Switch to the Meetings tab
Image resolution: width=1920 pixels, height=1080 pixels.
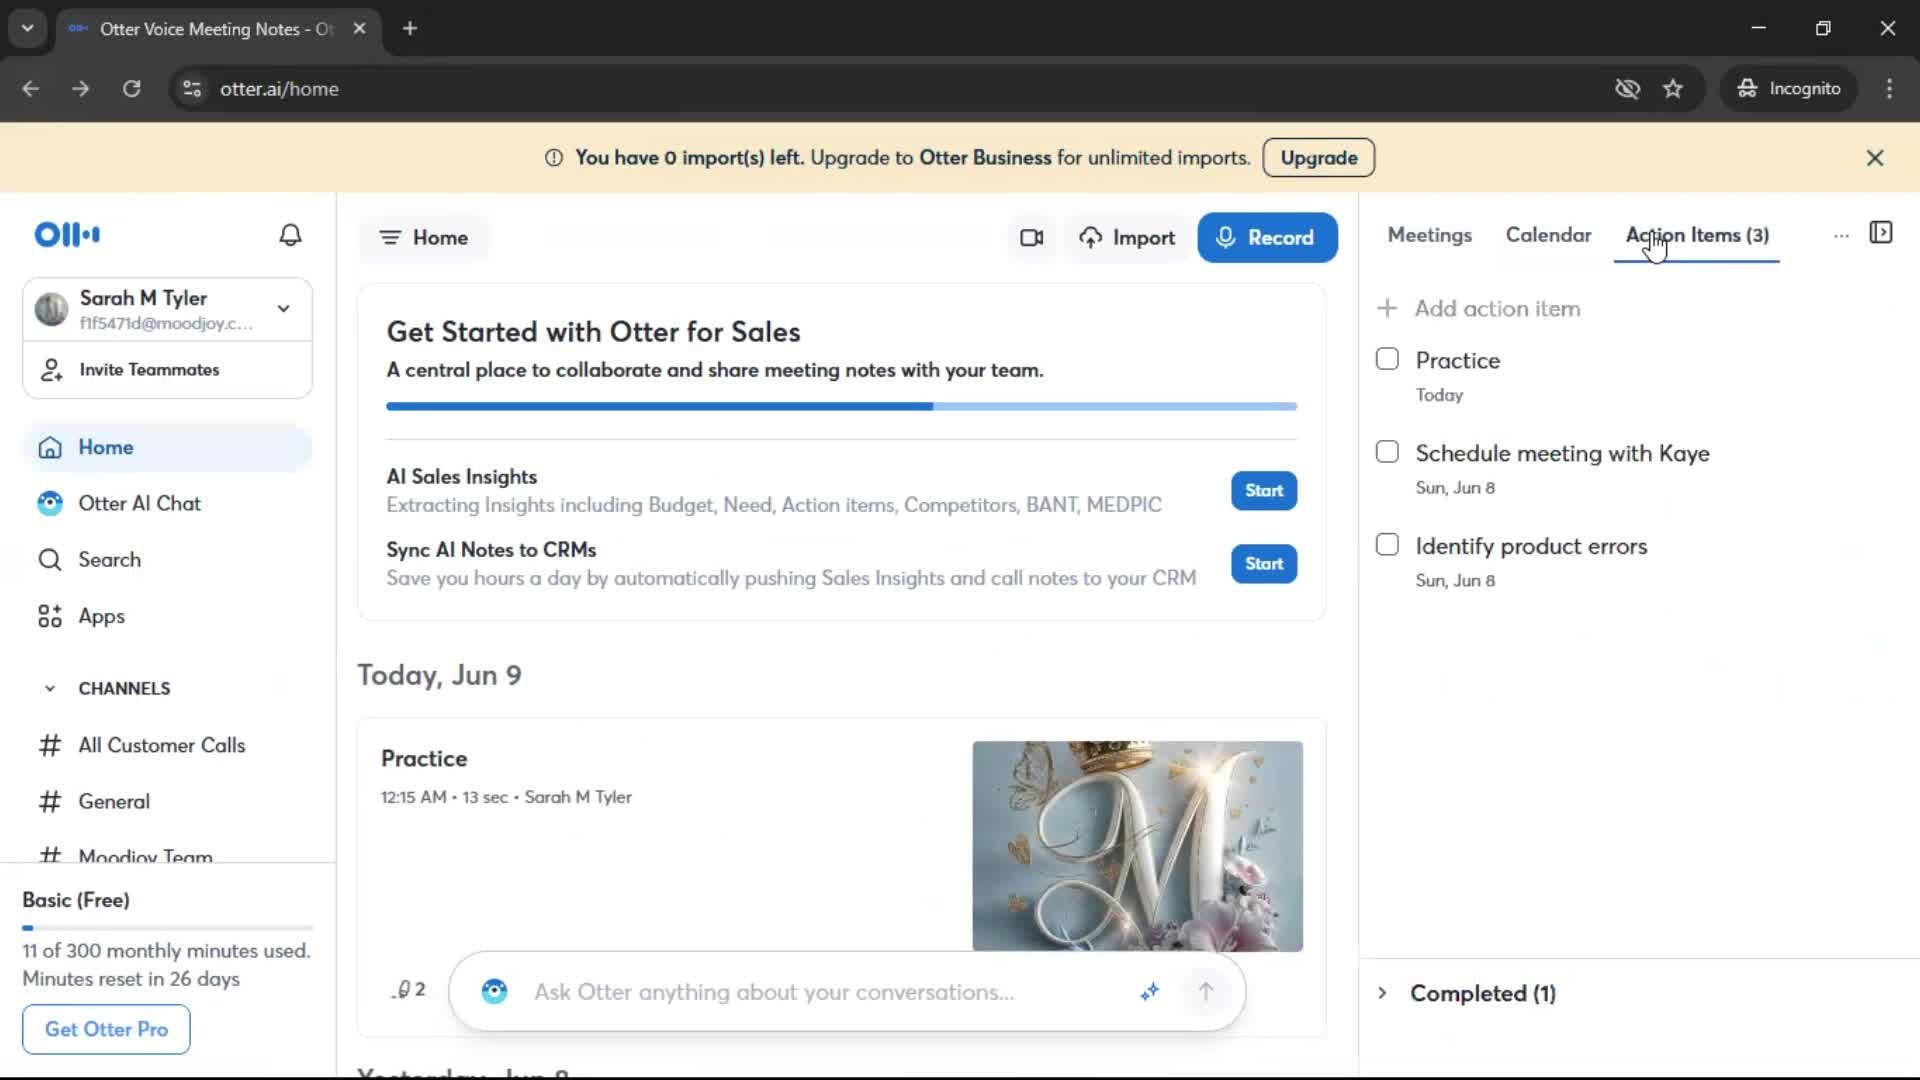coord(1429,235)
